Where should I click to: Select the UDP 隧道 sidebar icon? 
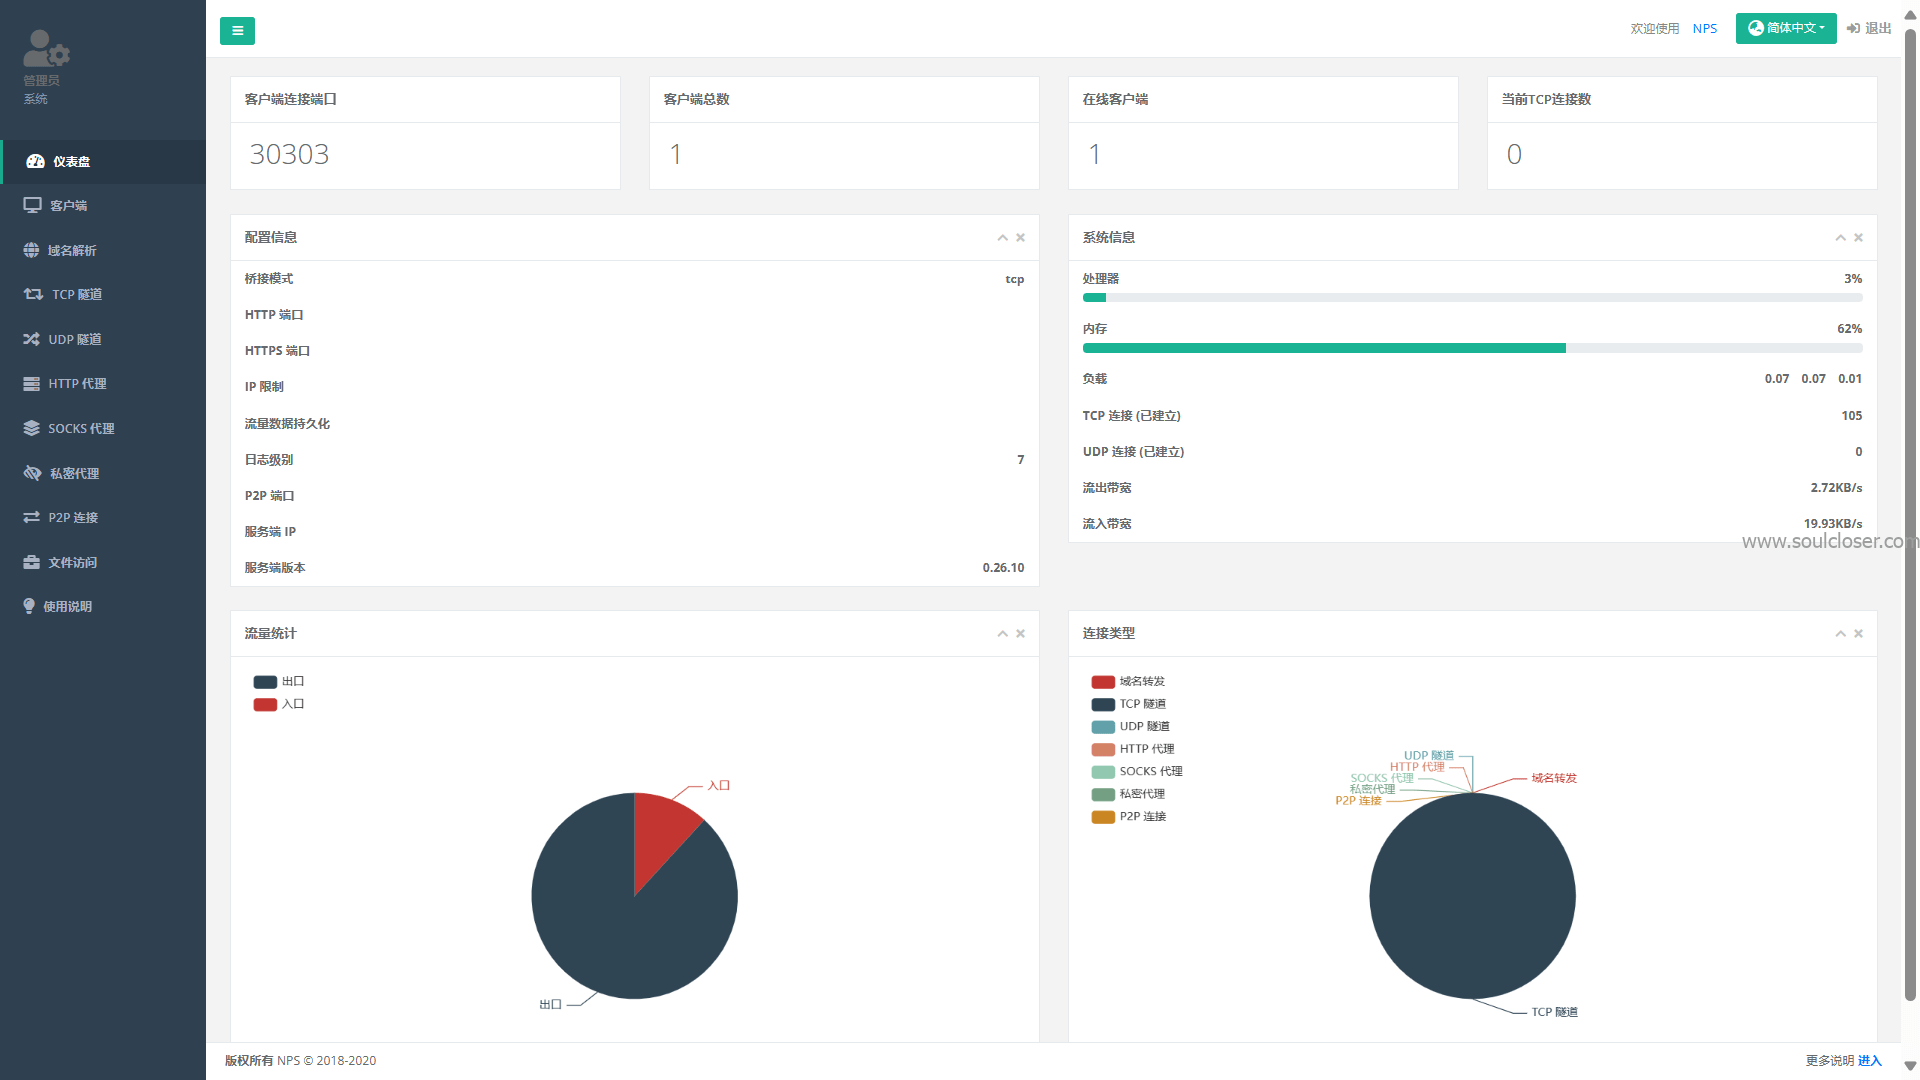(31, 339)
